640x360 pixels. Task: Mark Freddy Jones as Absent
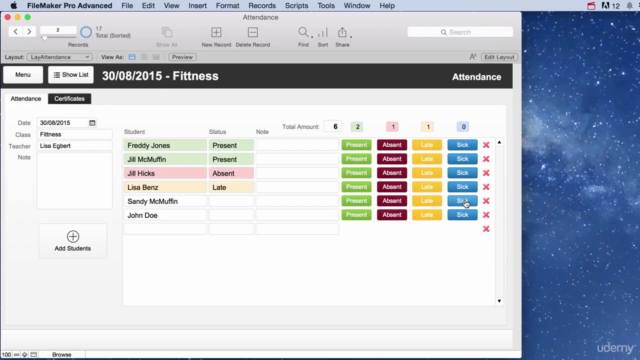[392, 145]
